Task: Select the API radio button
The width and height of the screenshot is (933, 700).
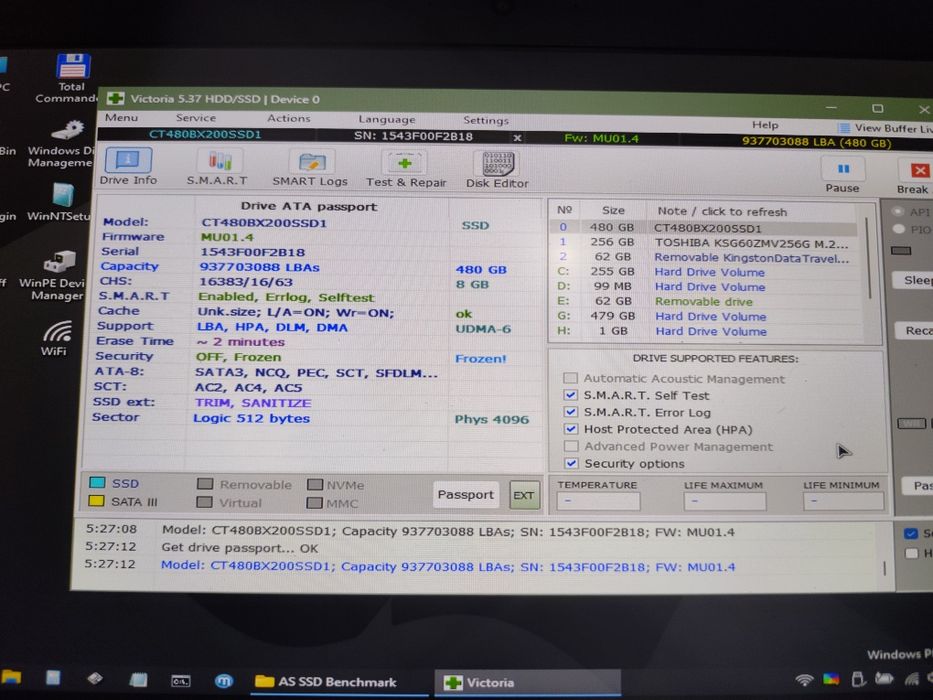Action: click(897, 211)
